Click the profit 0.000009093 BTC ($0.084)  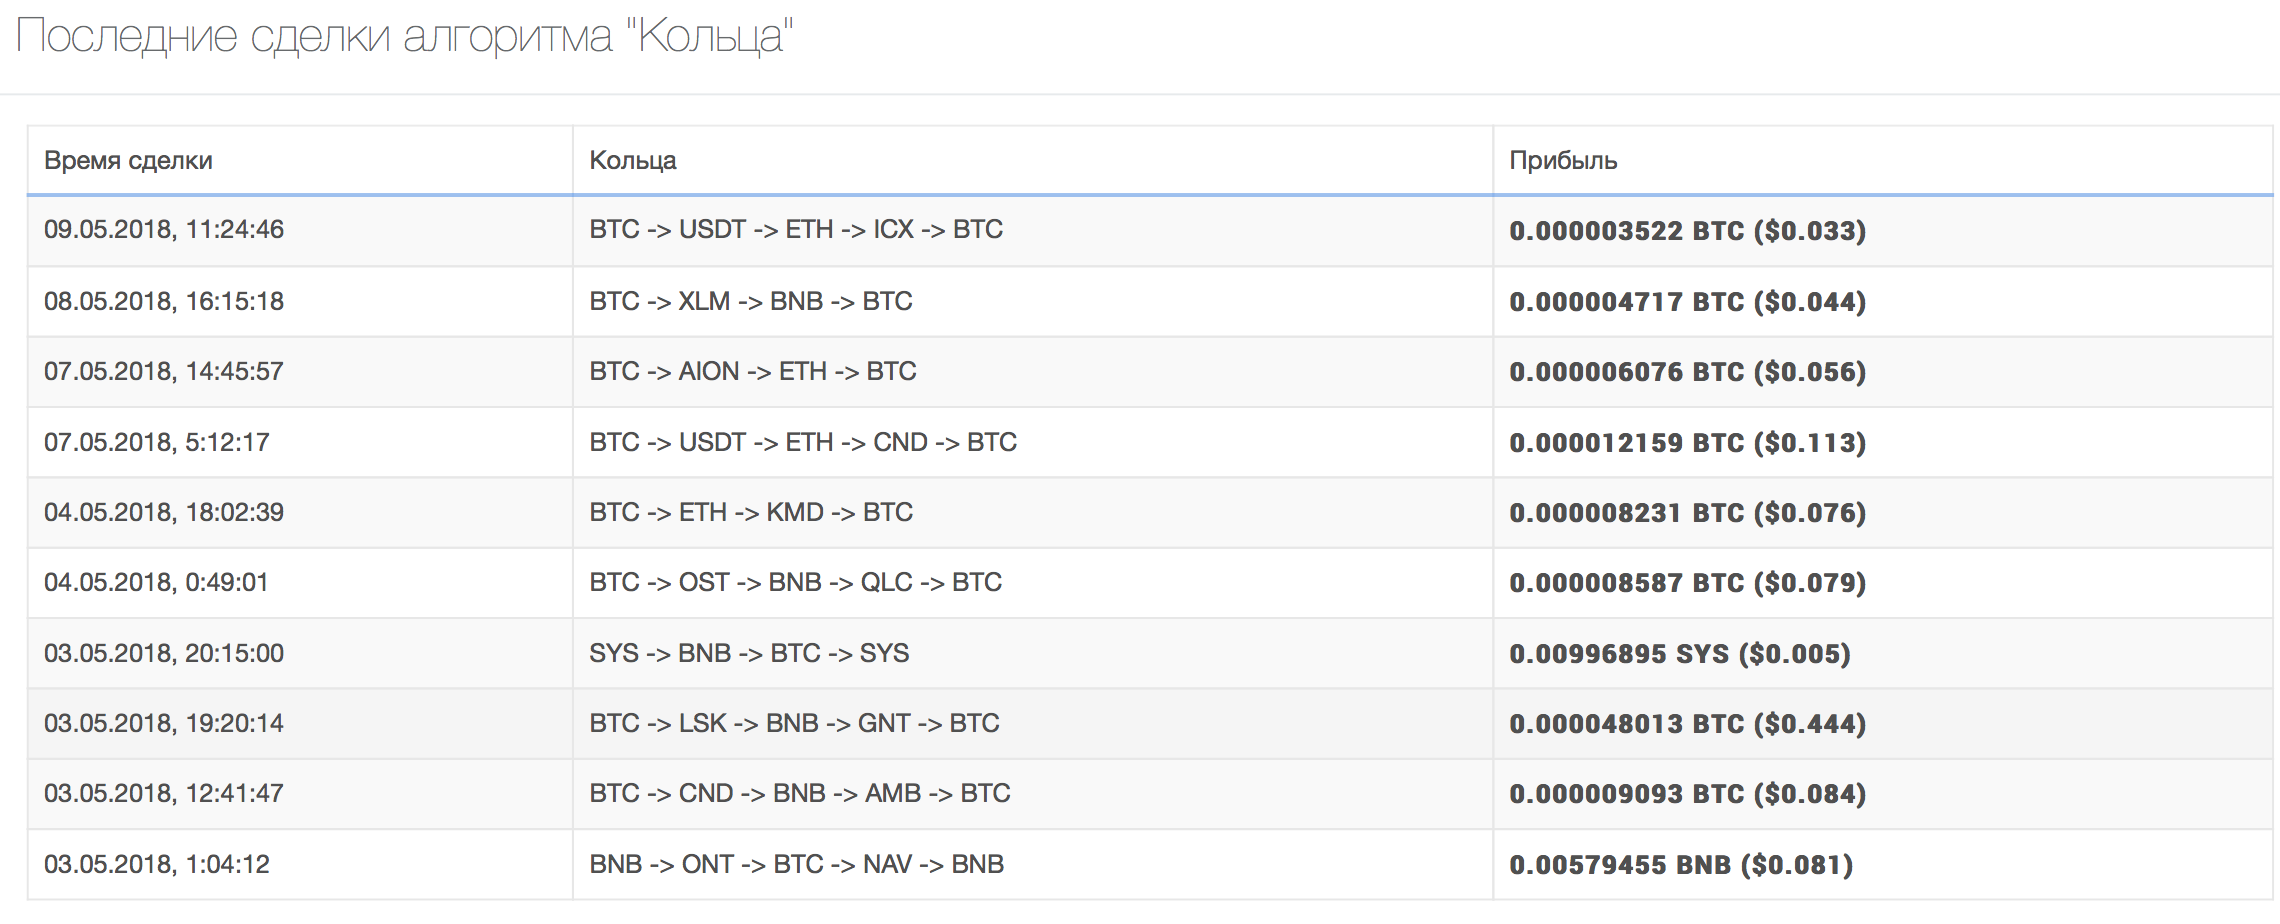pyautogui.click(x=1688, y=794)
